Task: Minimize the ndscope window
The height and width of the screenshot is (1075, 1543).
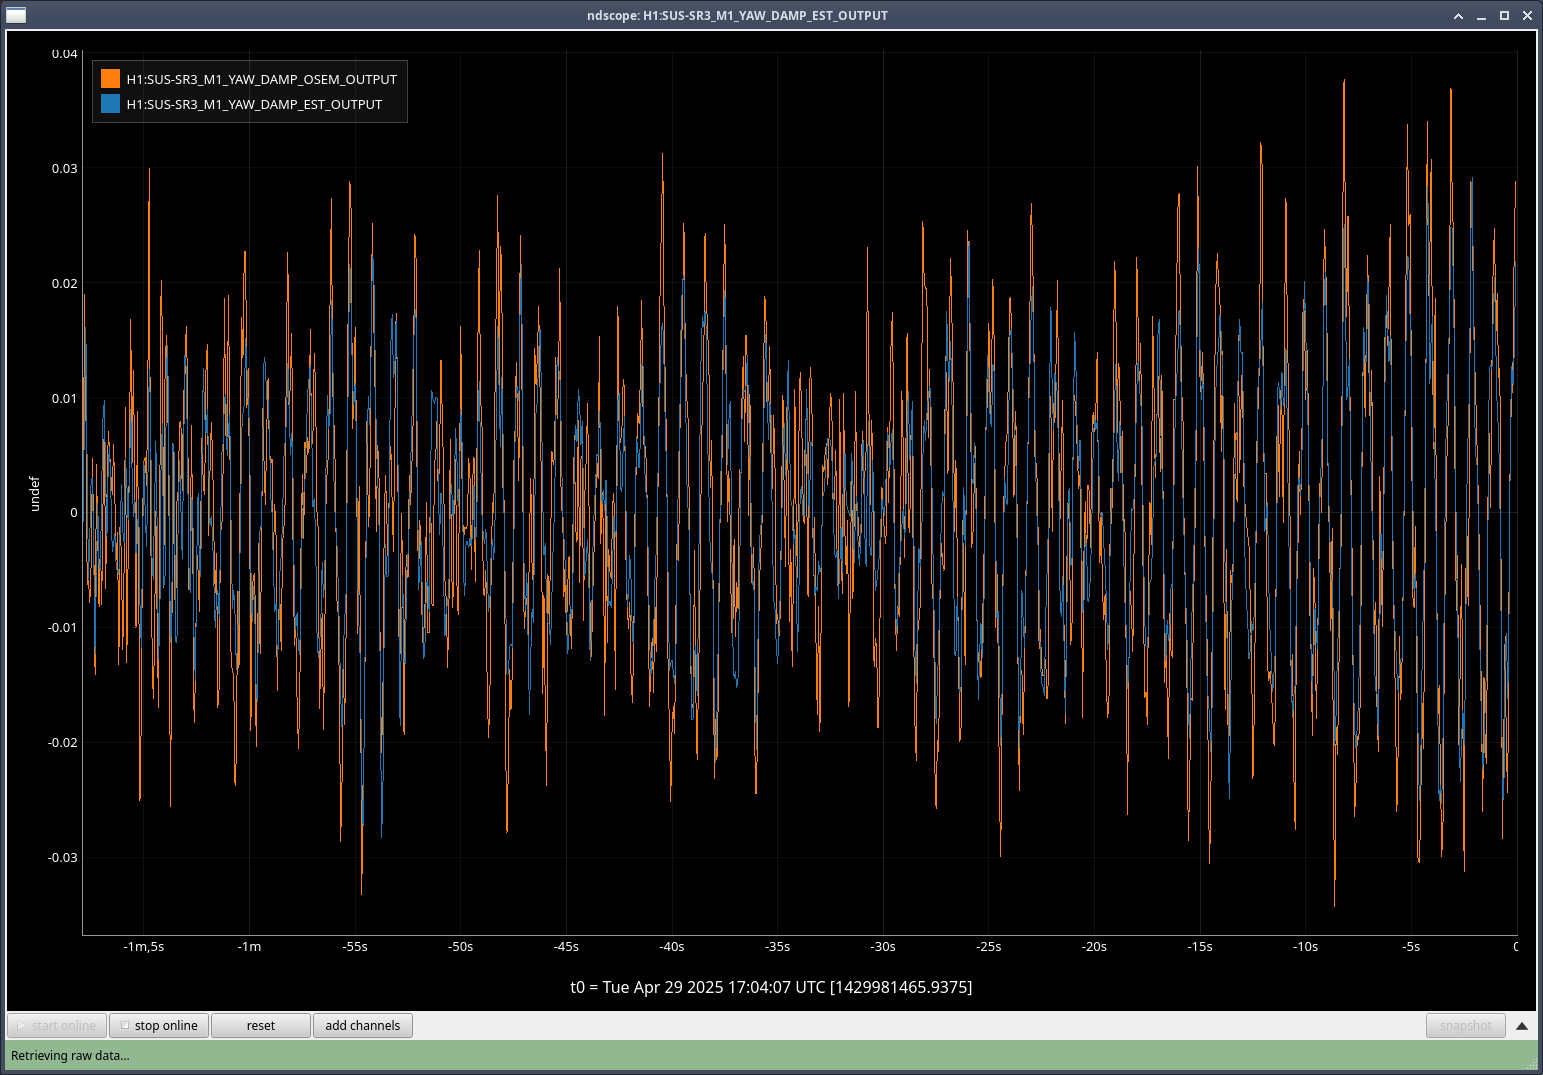Action: (1481, 15)
